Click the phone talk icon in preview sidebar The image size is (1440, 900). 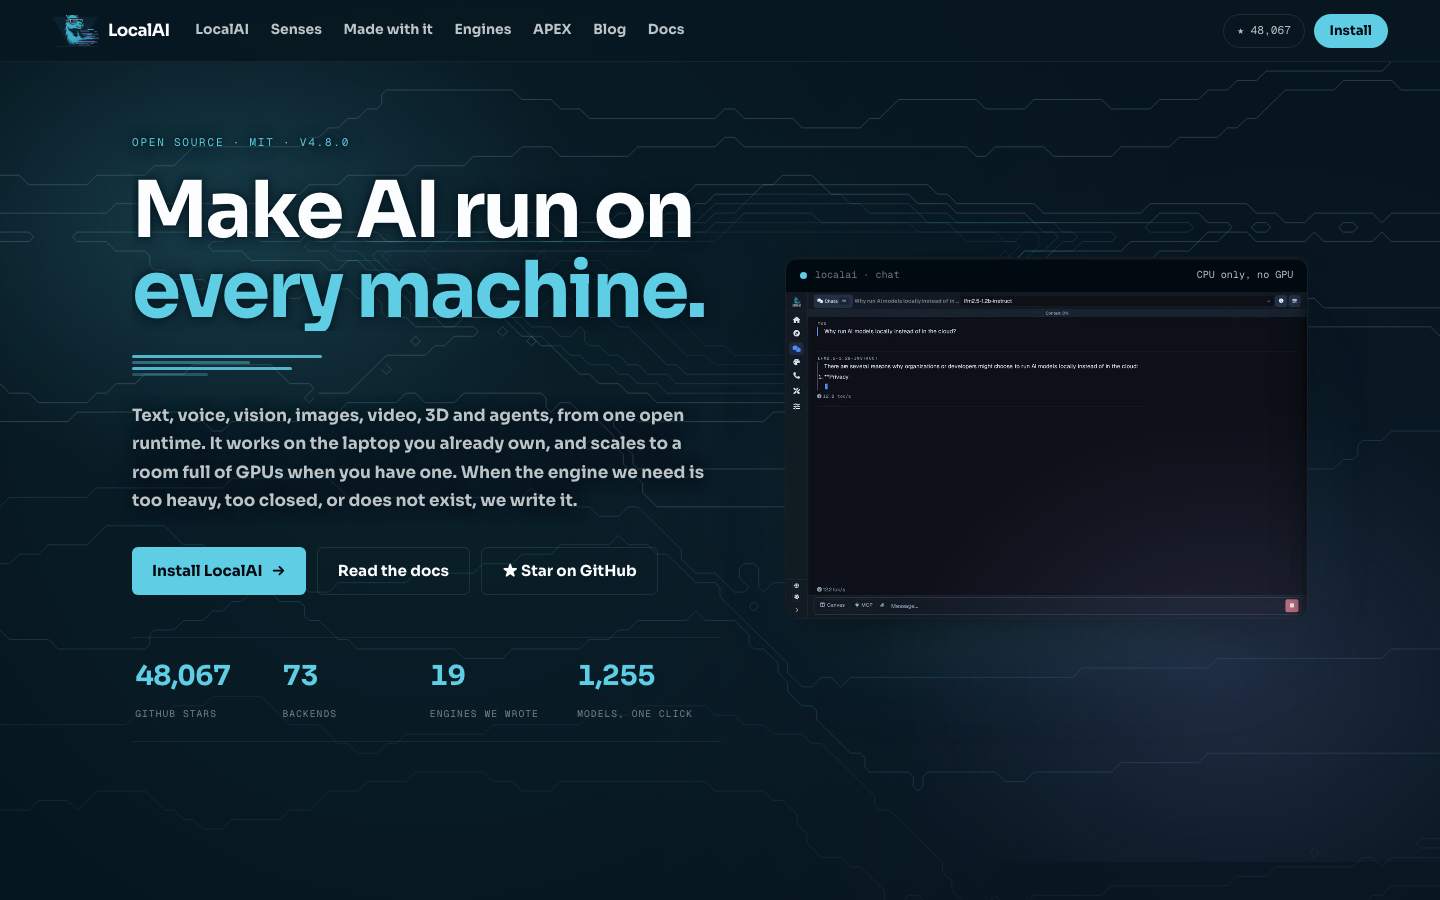click(797, 376)
